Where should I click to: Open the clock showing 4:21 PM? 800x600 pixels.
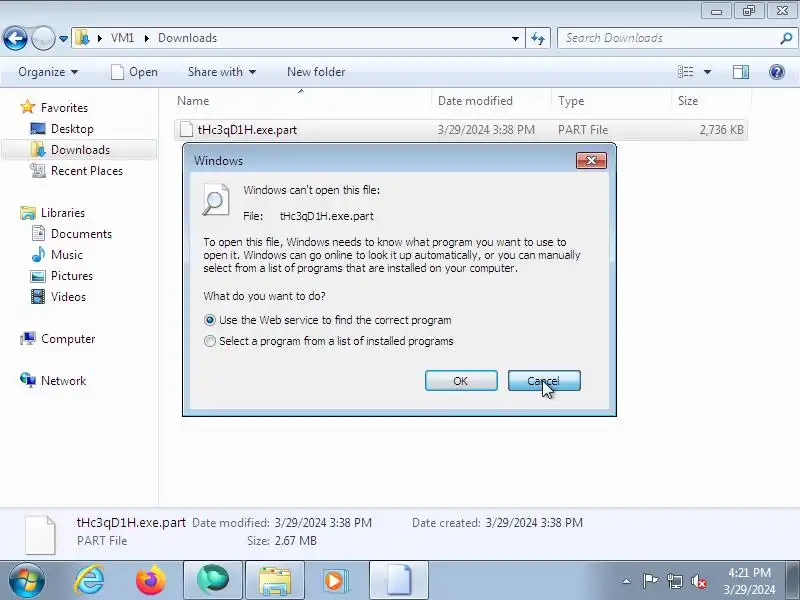tap(749, 581)
